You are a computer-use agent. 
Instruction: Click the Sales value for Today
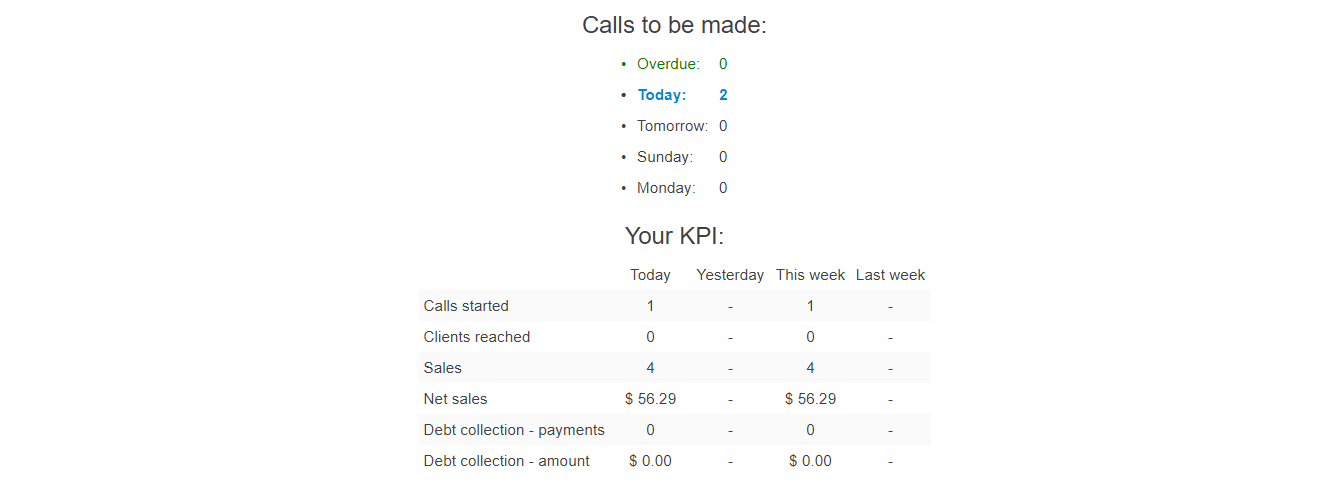(x=650, y=368)
